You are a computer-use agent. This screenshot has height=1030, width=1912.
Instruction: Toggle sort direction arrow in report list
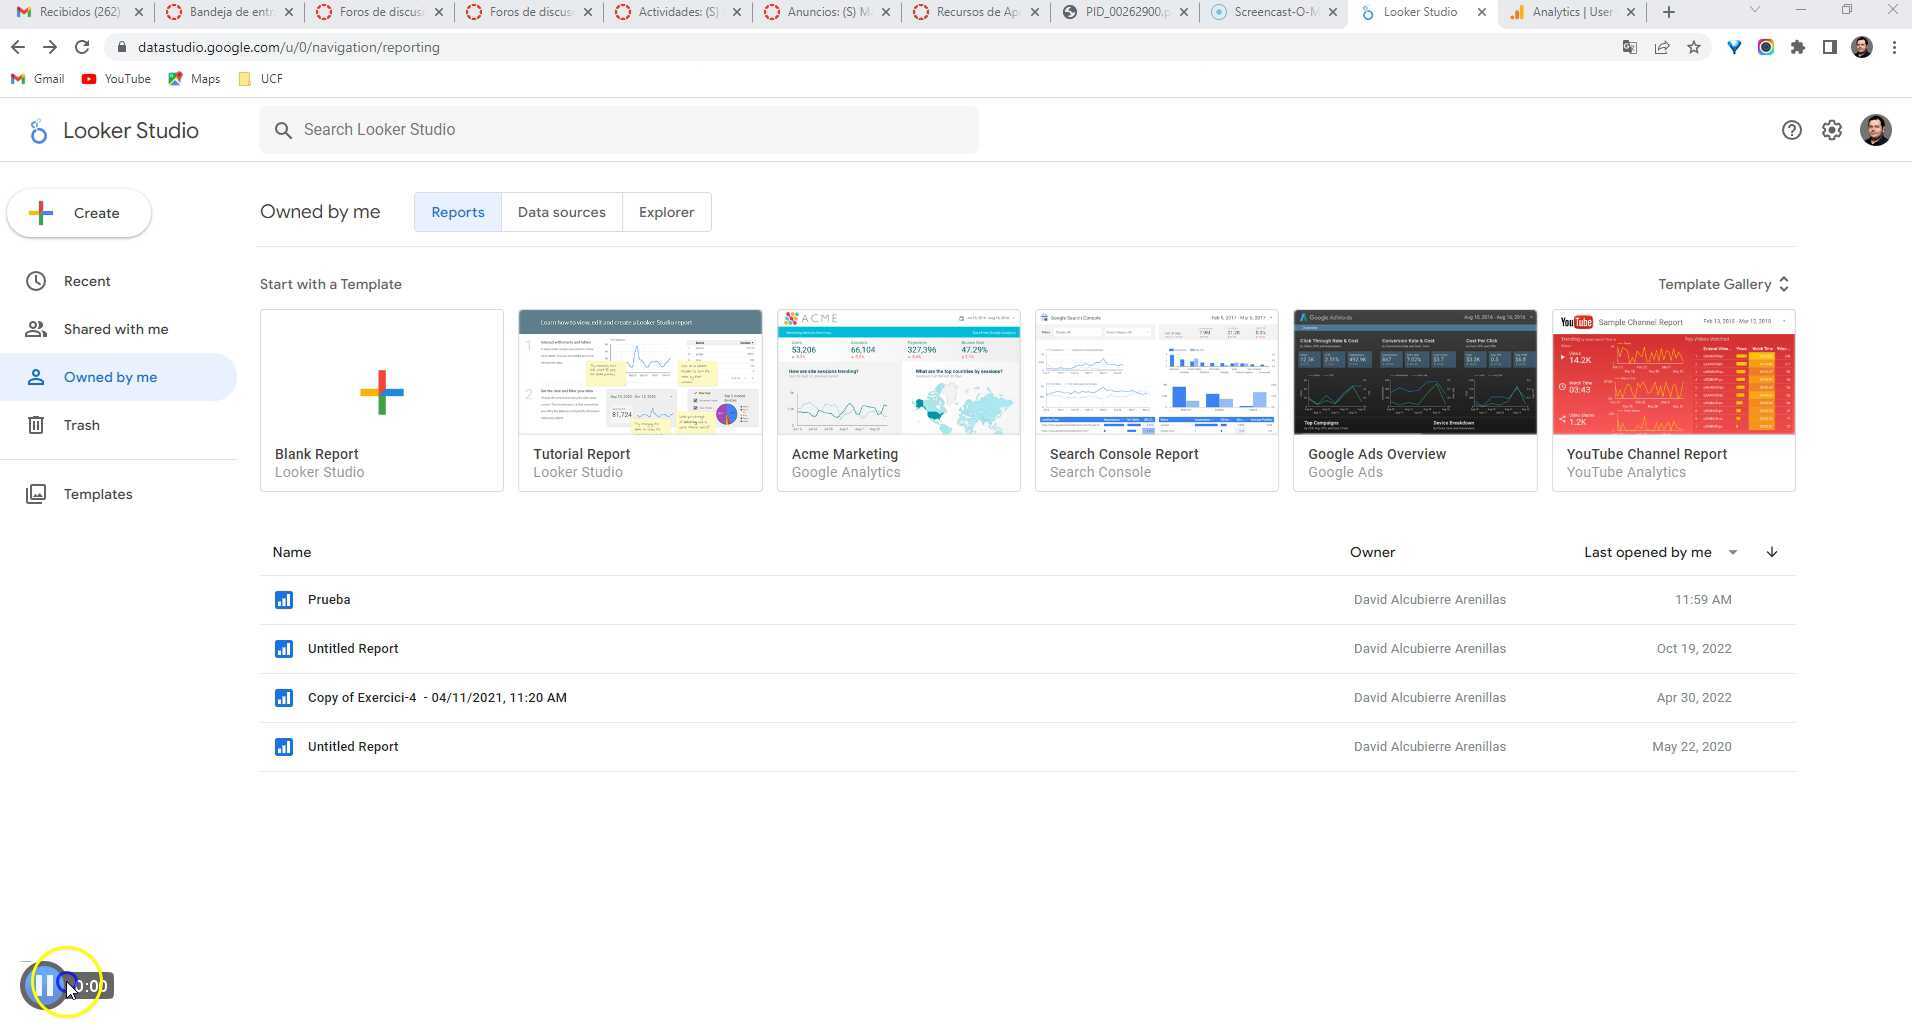1771,552
